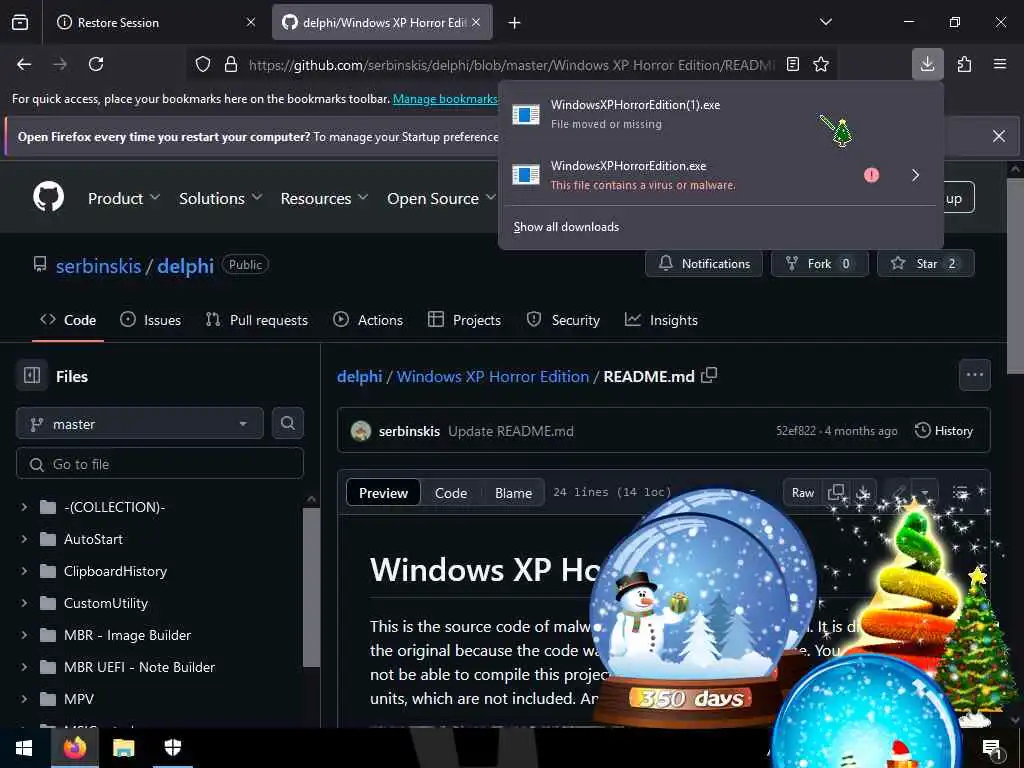Image resolution: width=1024 pixels, height=768 pixels.
Task: Toggle reader view icon in address bar
Action: 793,64
